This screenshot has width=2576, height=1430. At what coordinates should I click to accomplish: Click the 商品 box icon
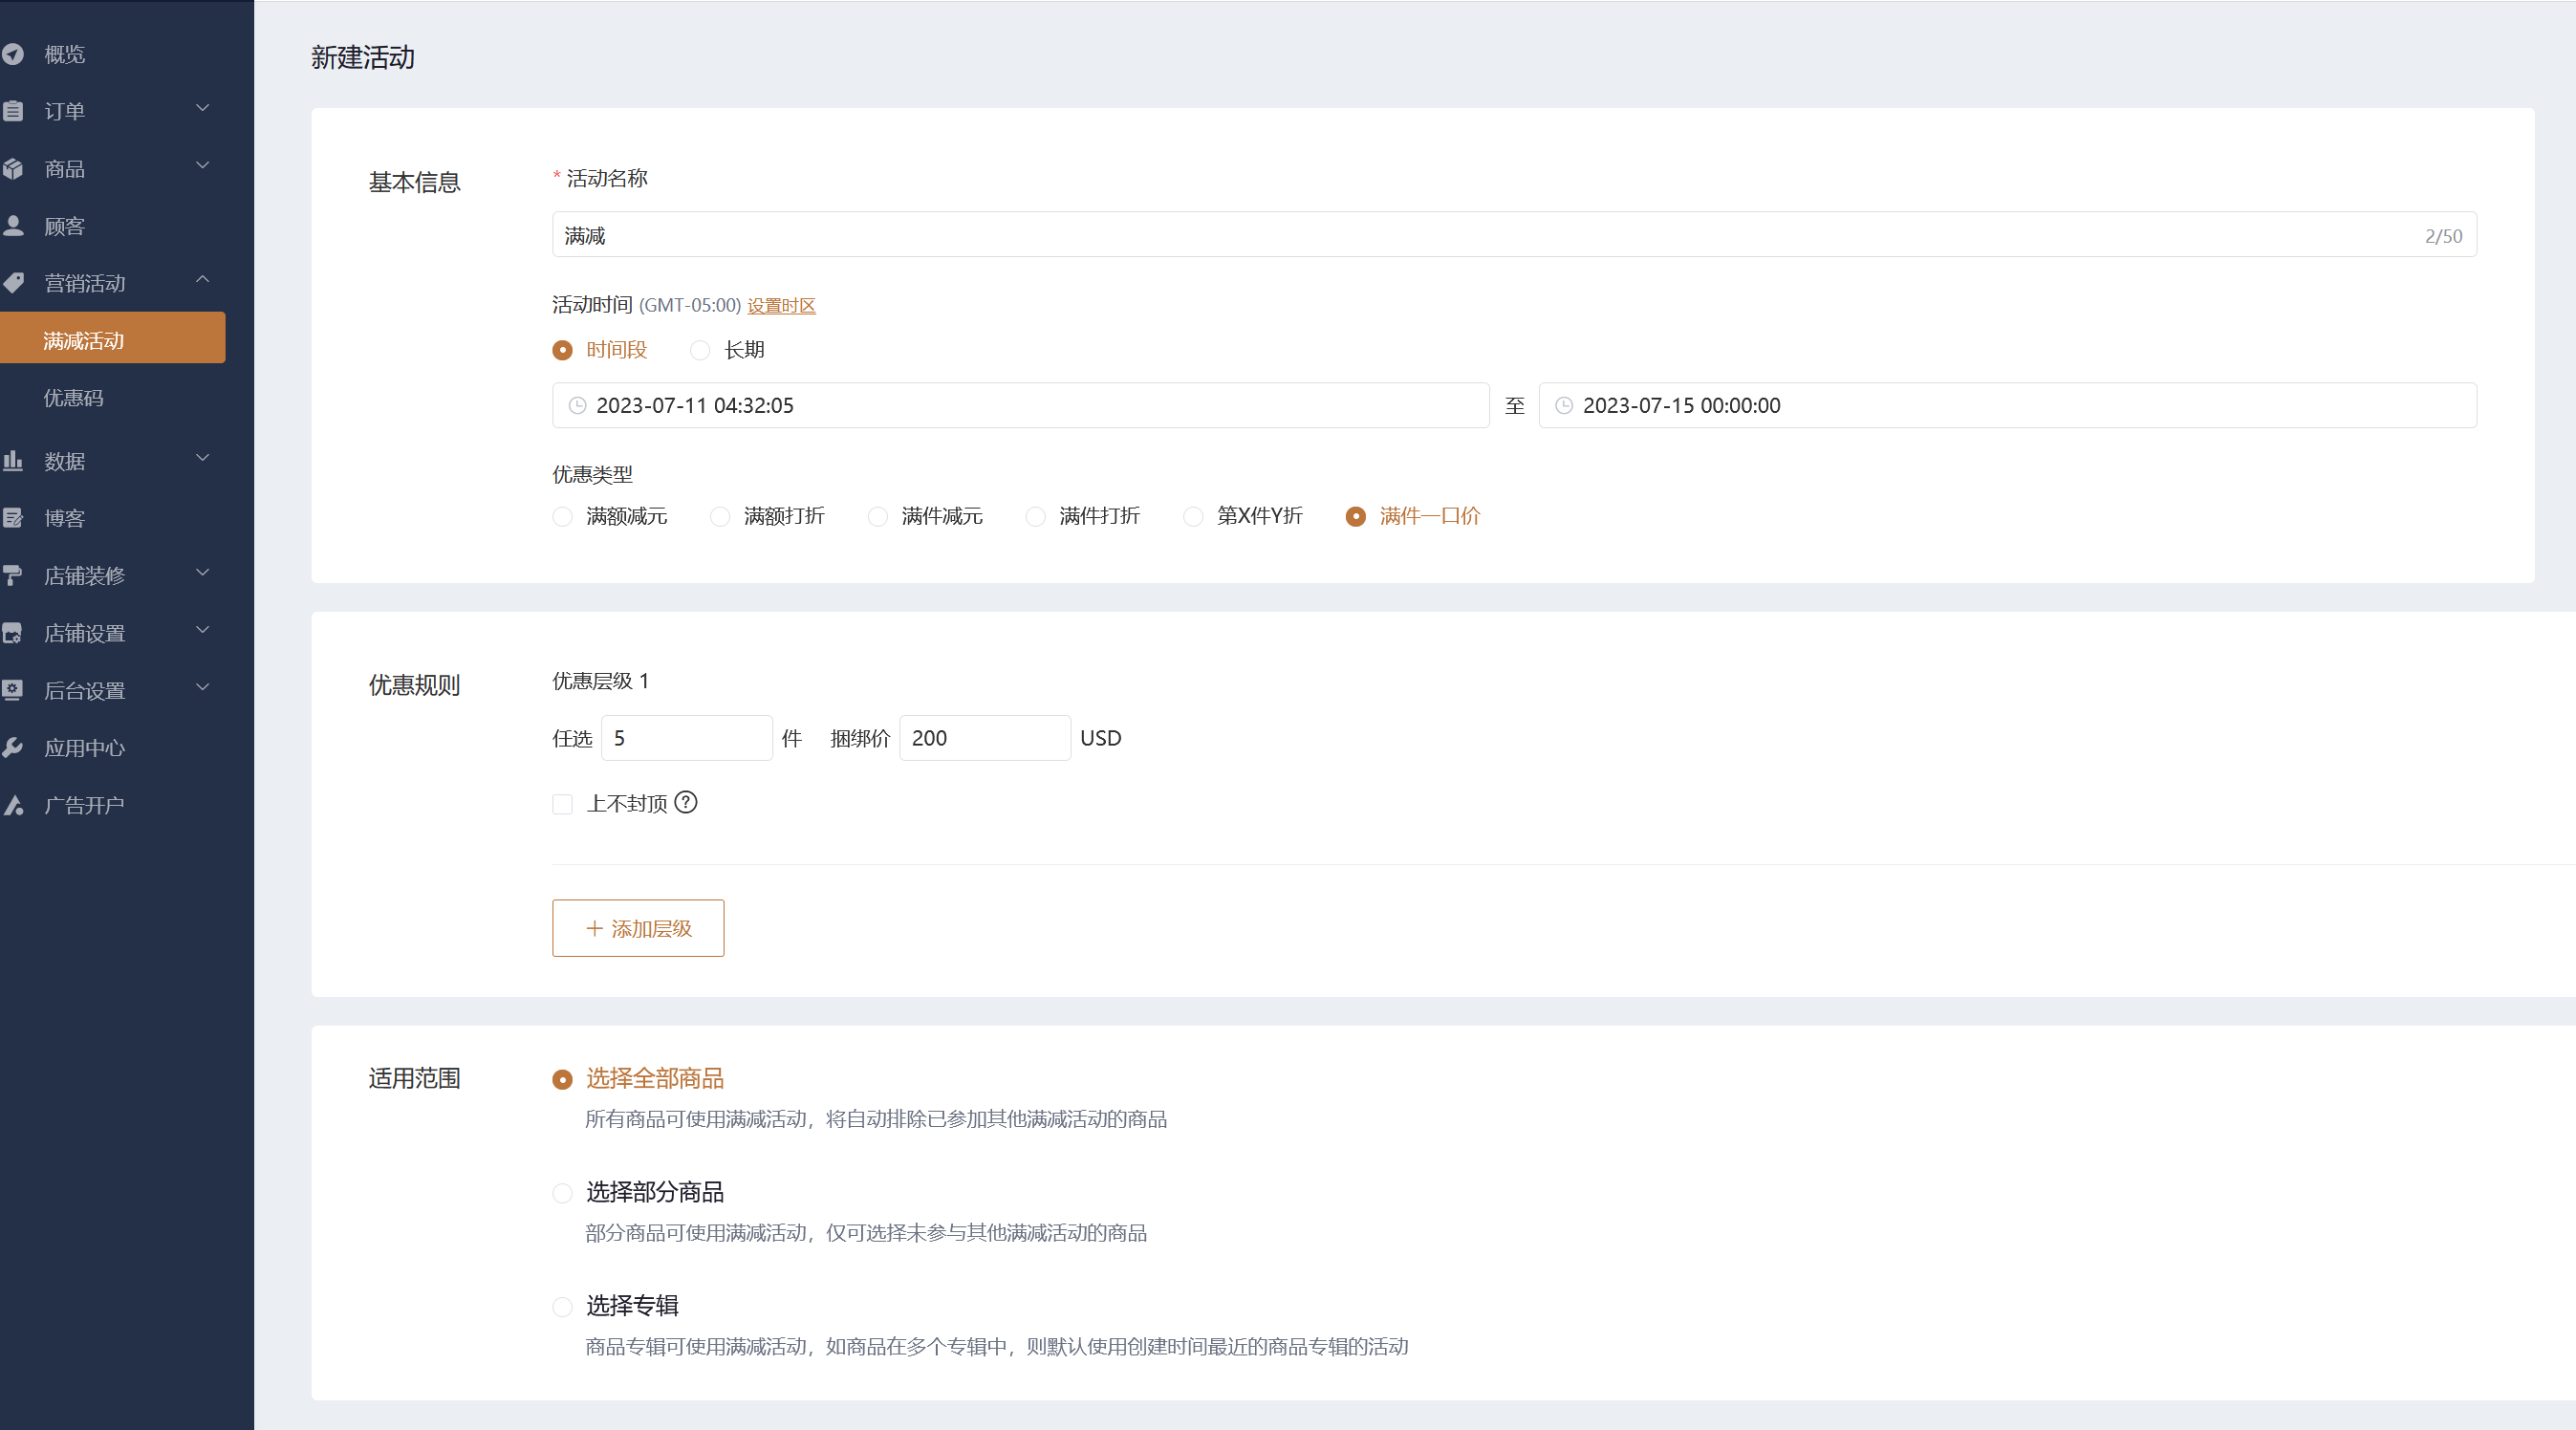[13, 169]
